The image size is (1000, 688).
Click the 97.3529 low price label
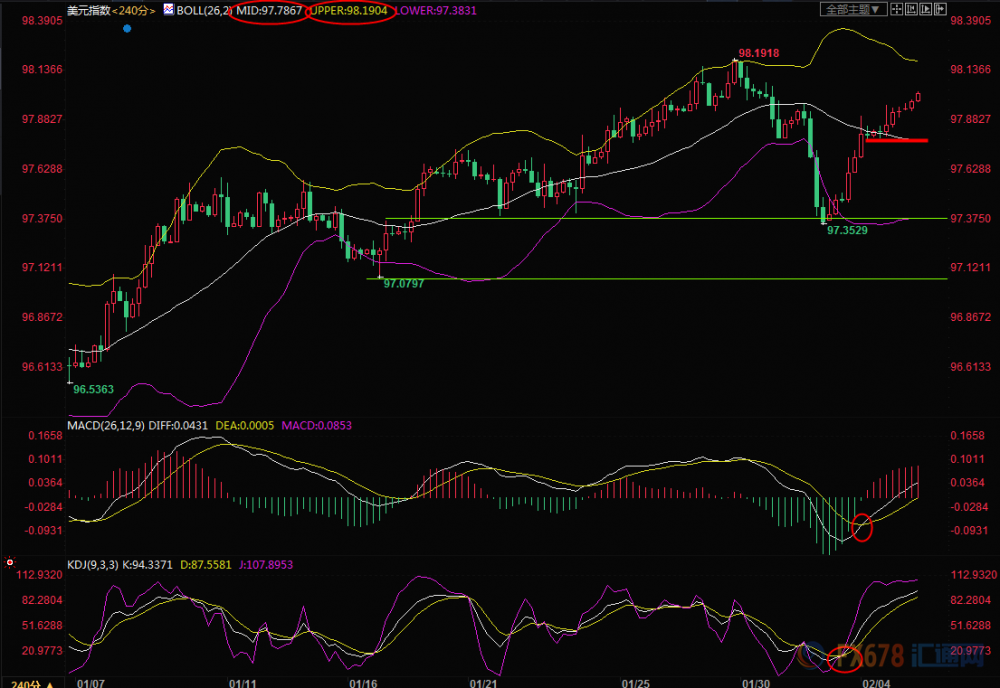(847, 230)
